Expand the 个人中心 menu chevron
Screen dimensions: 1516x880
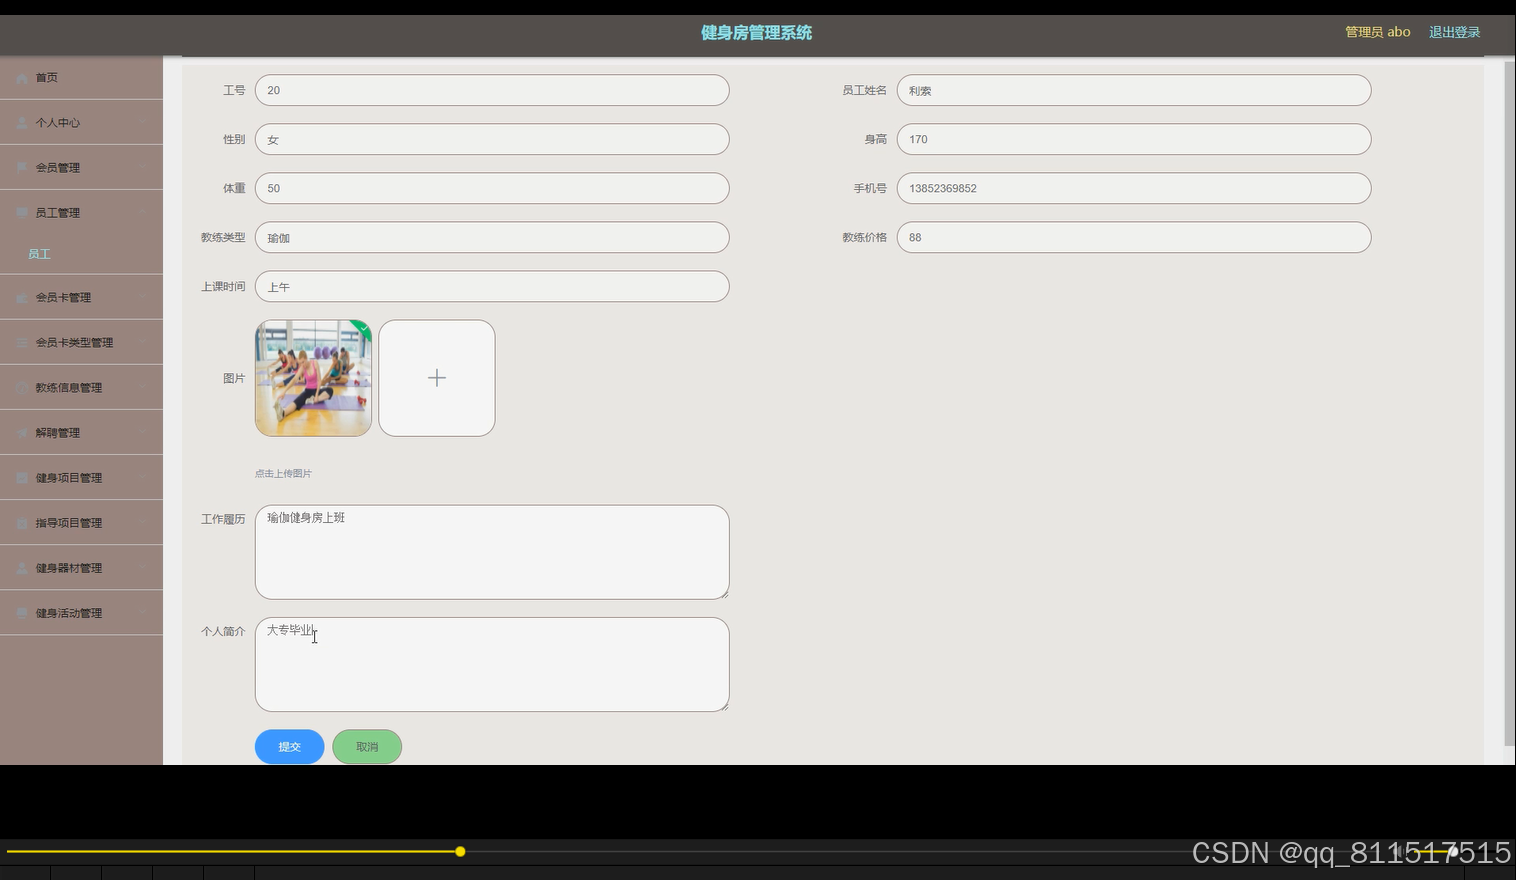143,123
